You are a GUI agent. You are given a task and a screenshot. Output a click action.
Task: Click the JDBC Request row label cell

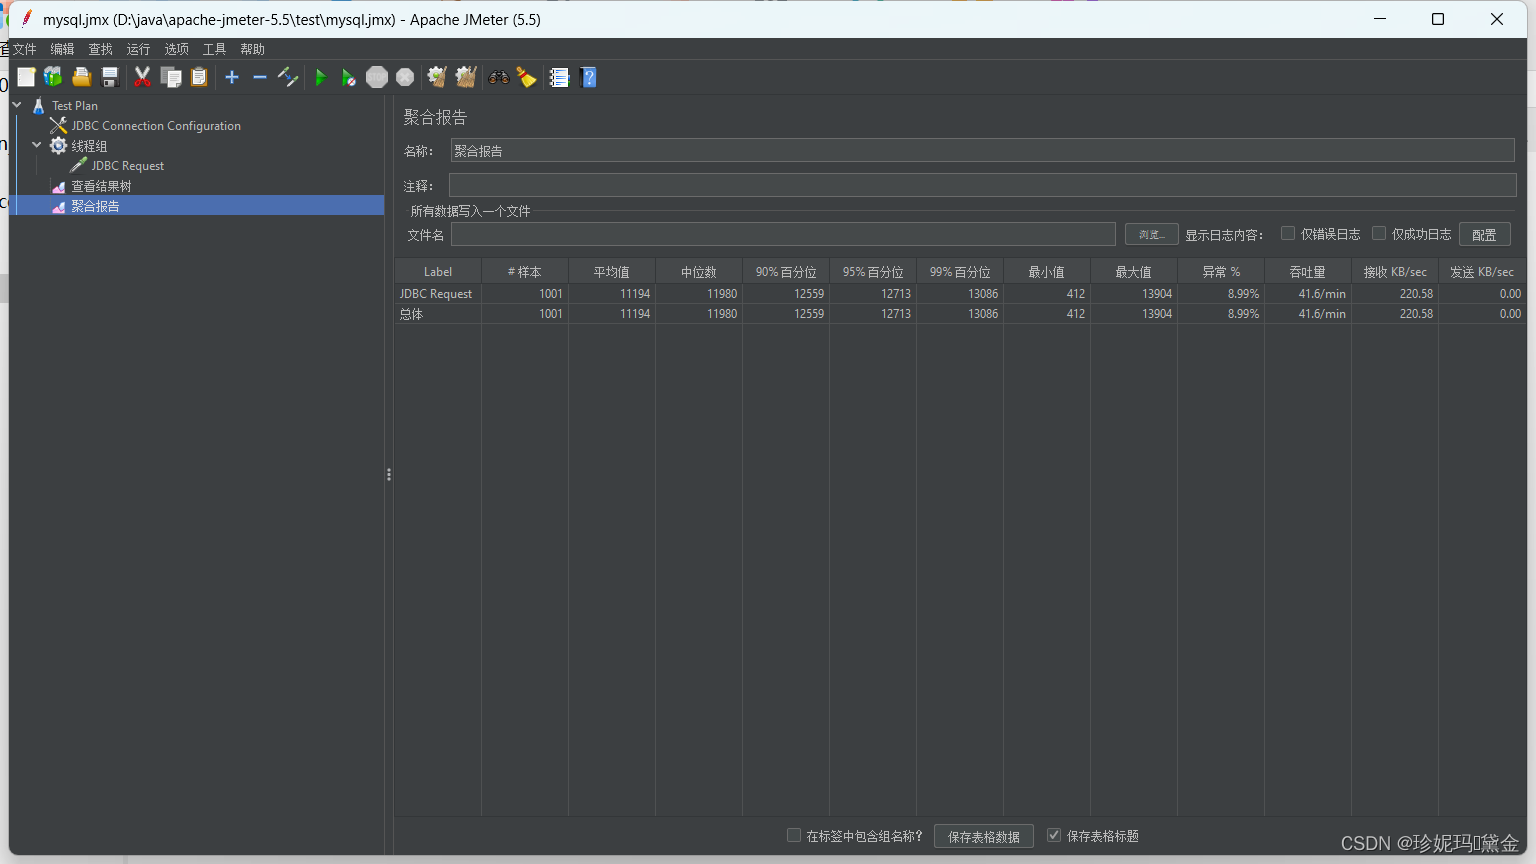(438, 294)
